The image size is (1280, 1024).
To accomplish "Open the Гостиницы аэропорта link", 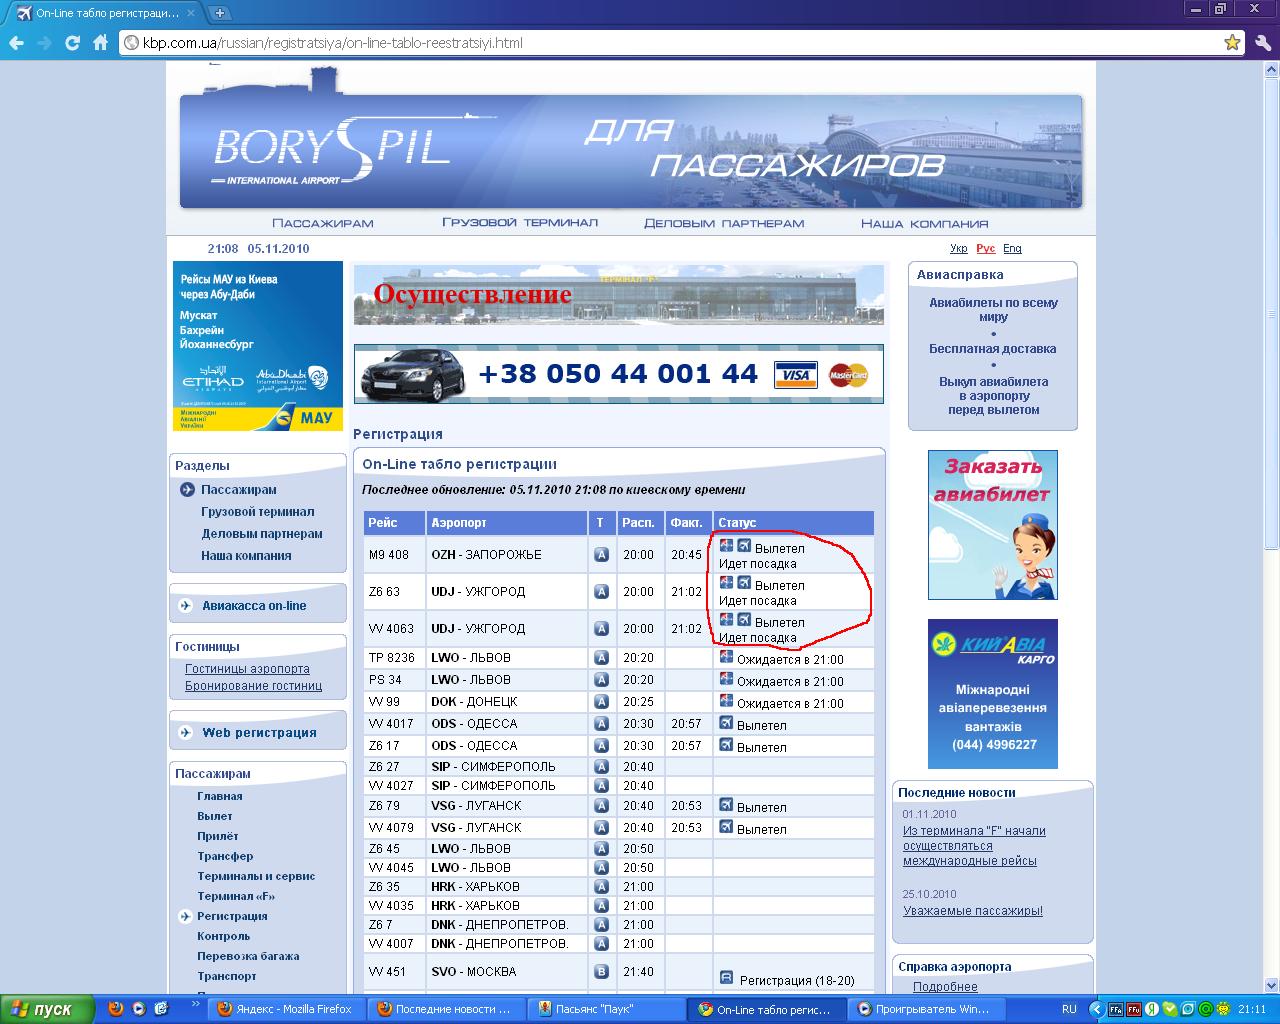I will (247, 669).
